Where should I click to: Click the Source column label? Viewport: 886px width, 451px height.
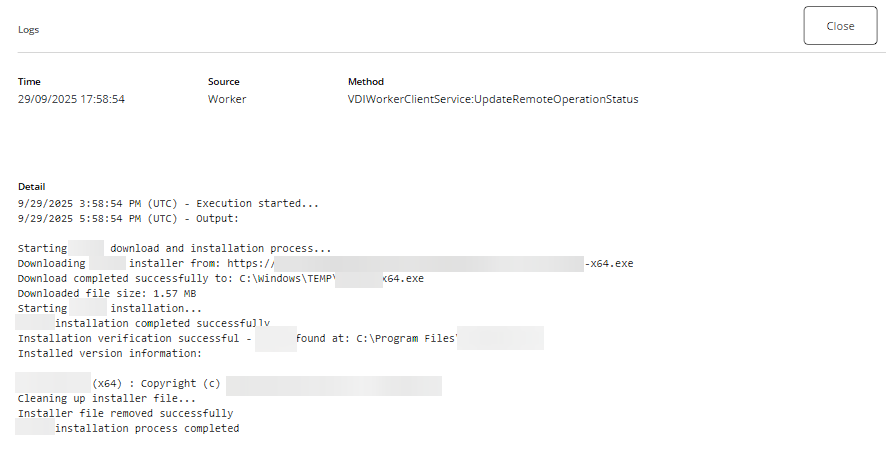(223, 82)
